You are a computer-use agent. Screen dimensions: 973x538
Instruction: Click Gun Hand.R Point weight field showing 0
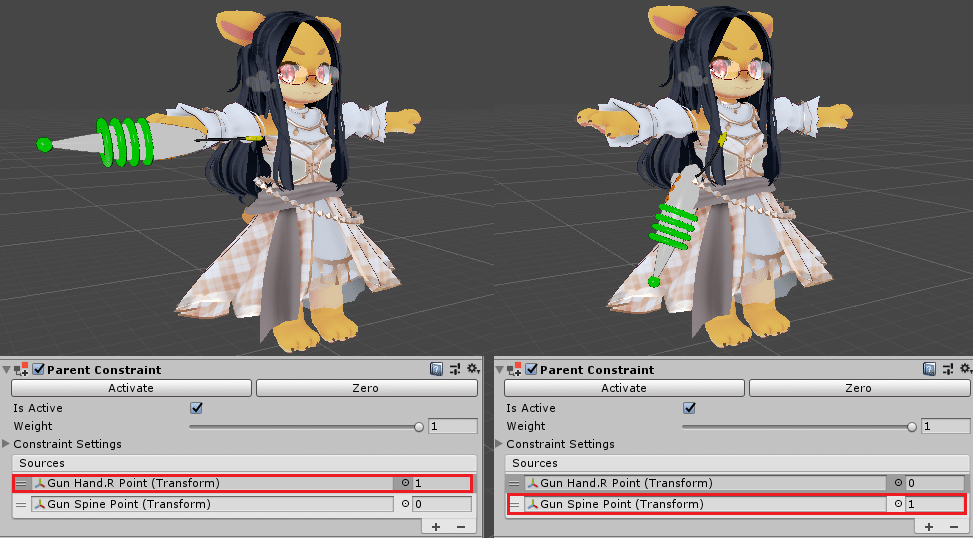(x=935, y=483)
